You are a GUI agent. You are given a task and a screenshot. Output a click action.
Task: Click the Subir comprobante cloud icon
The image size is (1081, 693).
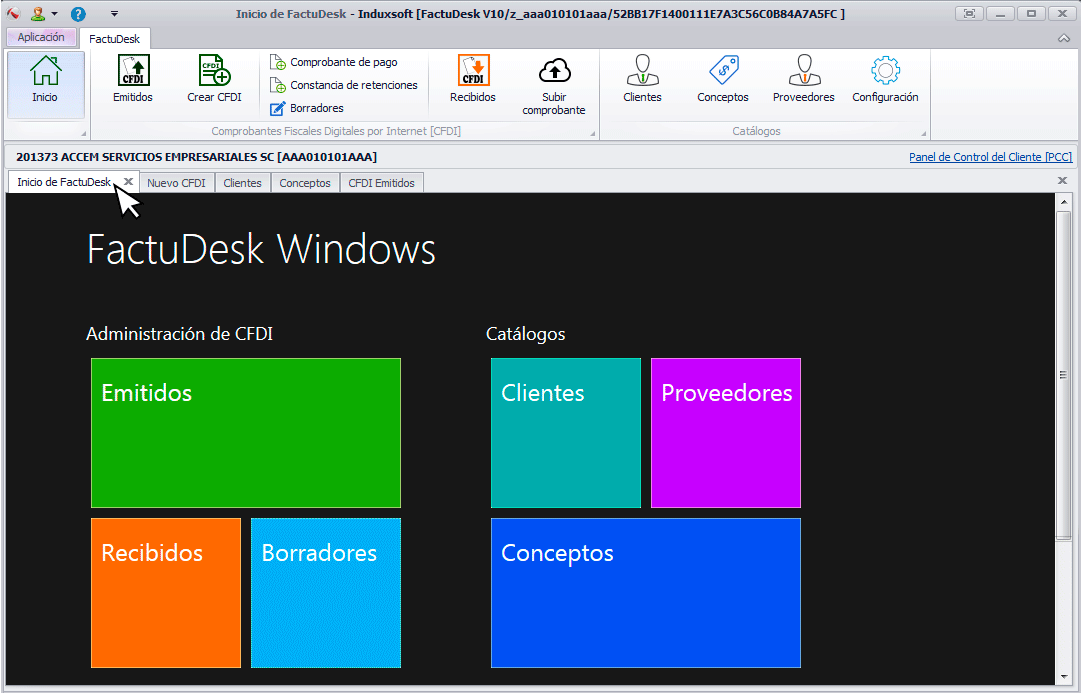click(x=554, y=86)
